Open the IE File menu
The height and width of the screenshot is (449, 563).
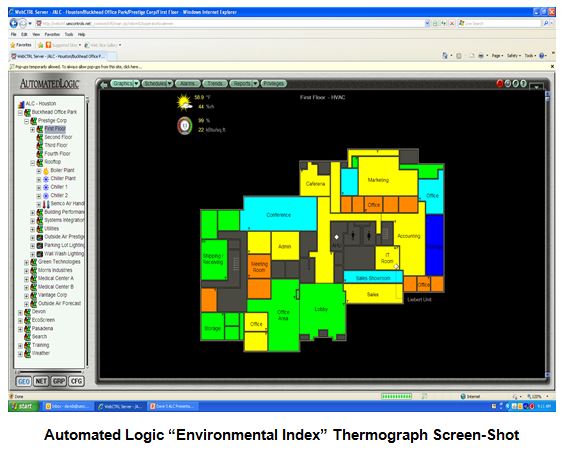point(14,34)
